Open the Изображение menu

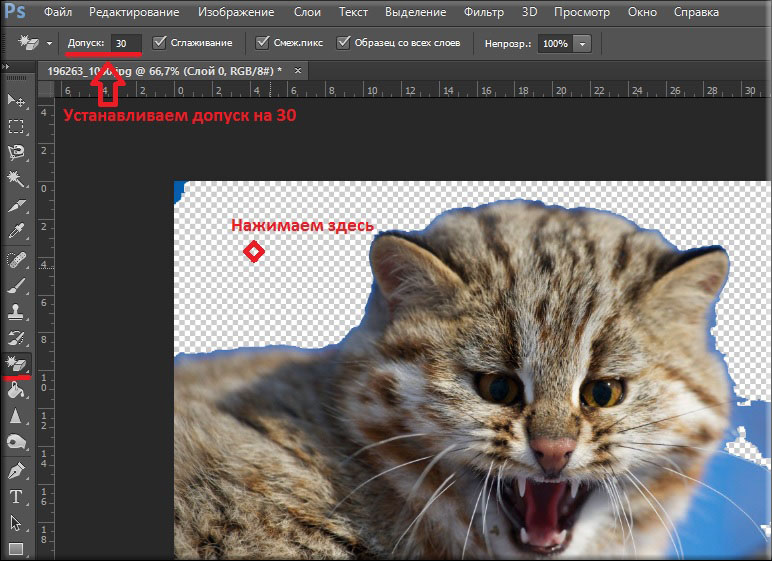pos(236,13)
